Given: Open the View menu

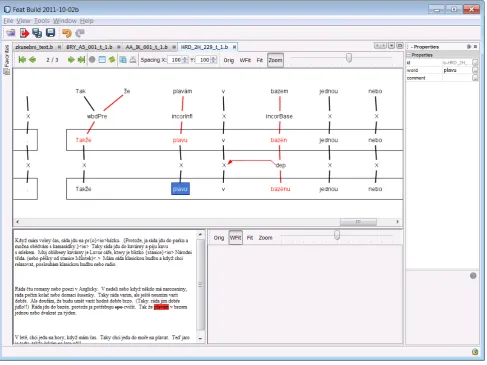Looking at the screenshot, I should (x=23, y=21).
